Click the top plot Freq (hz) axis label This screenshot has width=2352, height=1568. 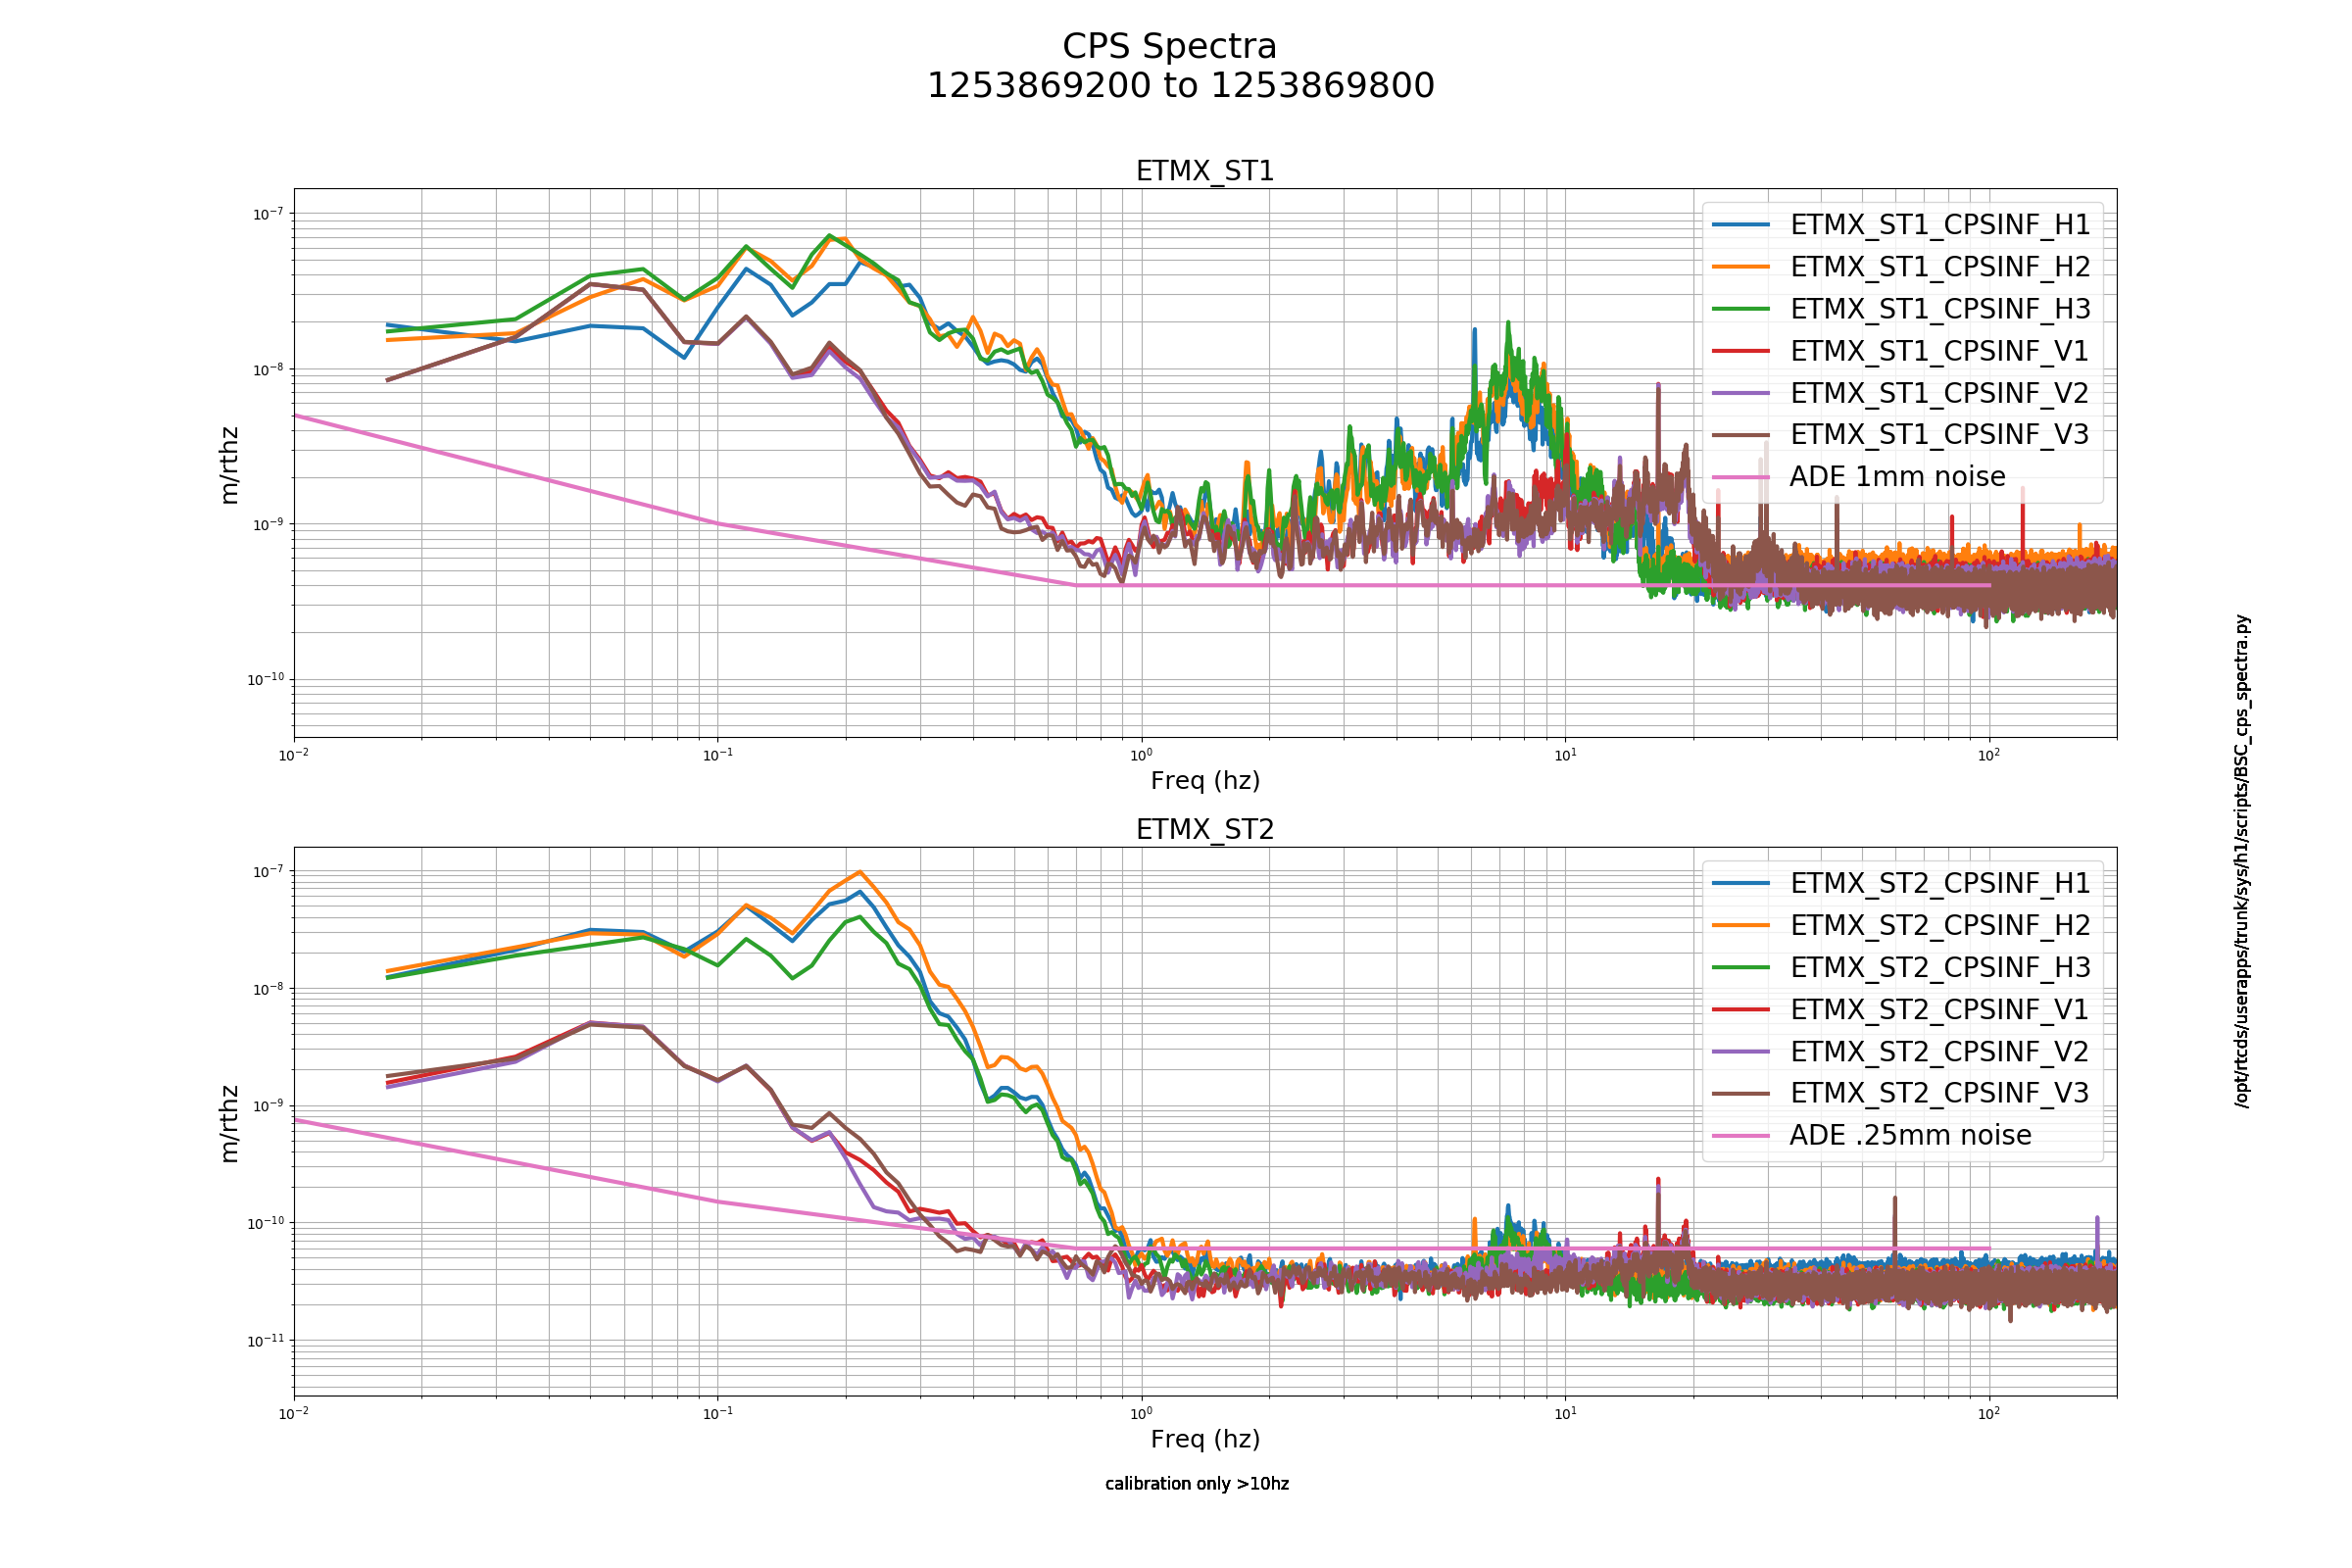click(x=1205, y=781)
